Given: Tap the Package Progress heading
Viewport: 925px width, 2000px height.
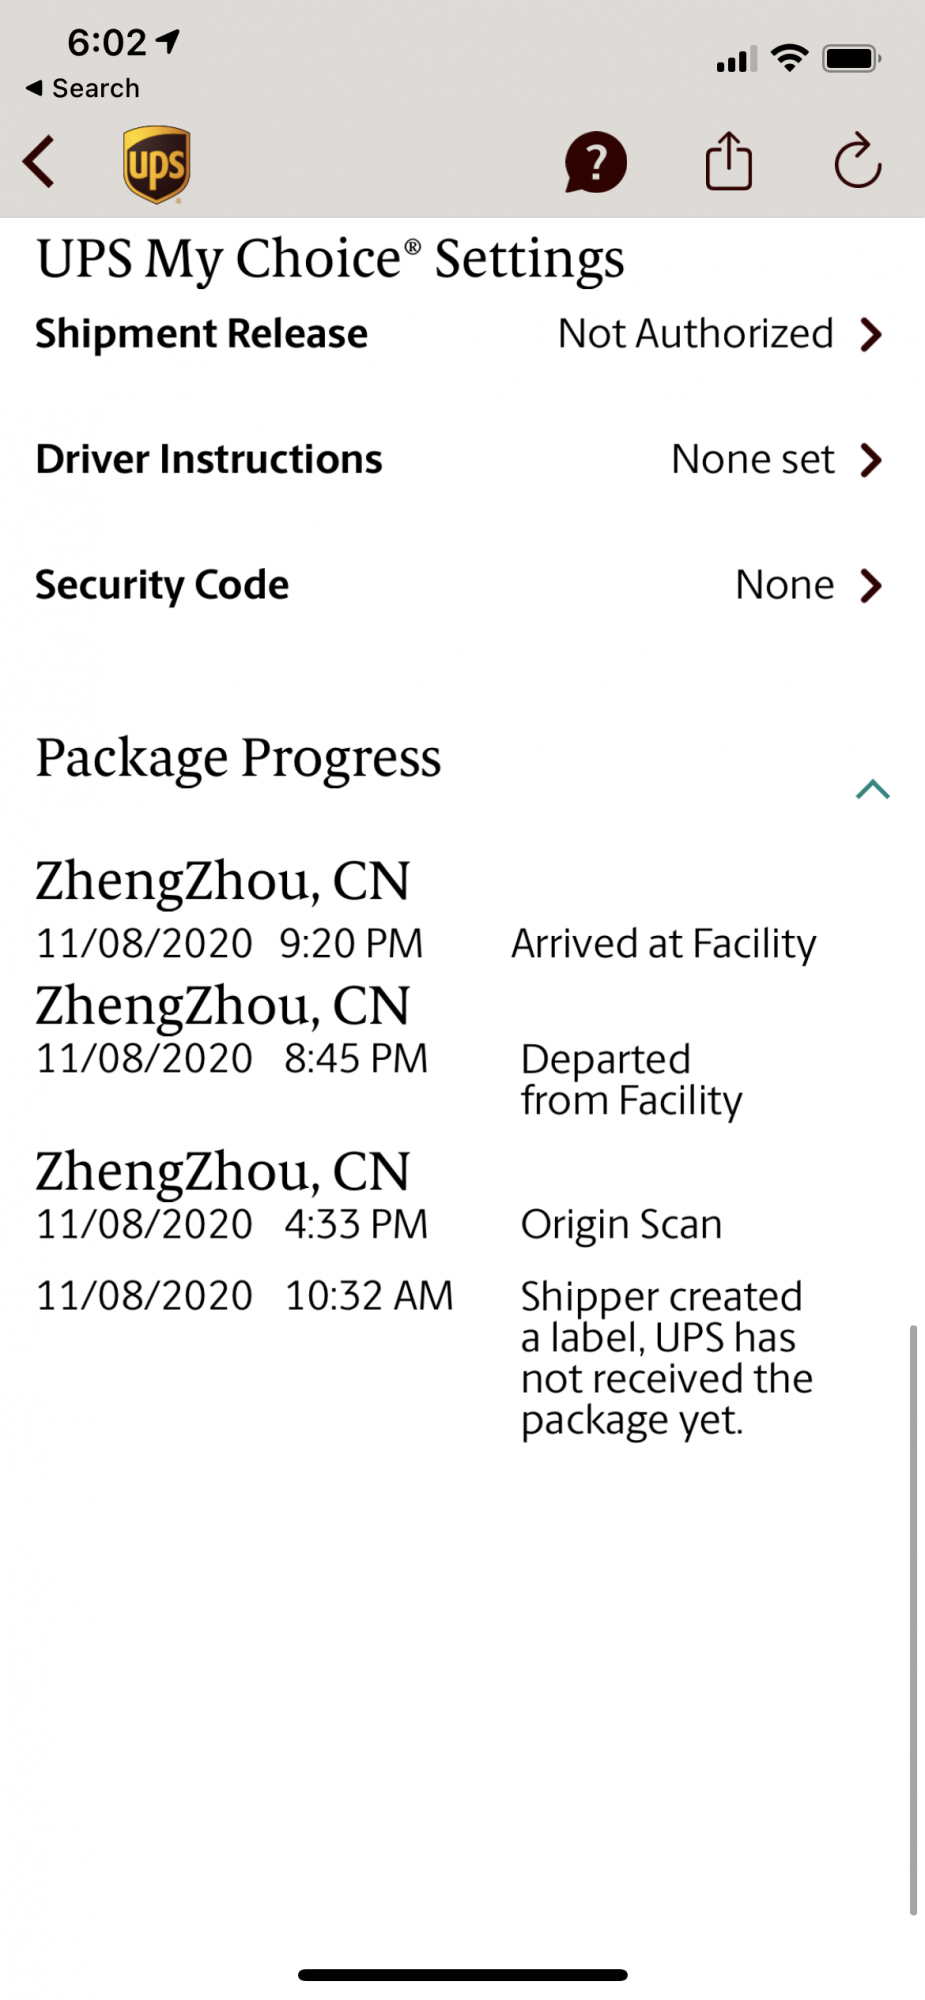Looking at the screenshot, I should pyautogui.click(x=238, y=758).
